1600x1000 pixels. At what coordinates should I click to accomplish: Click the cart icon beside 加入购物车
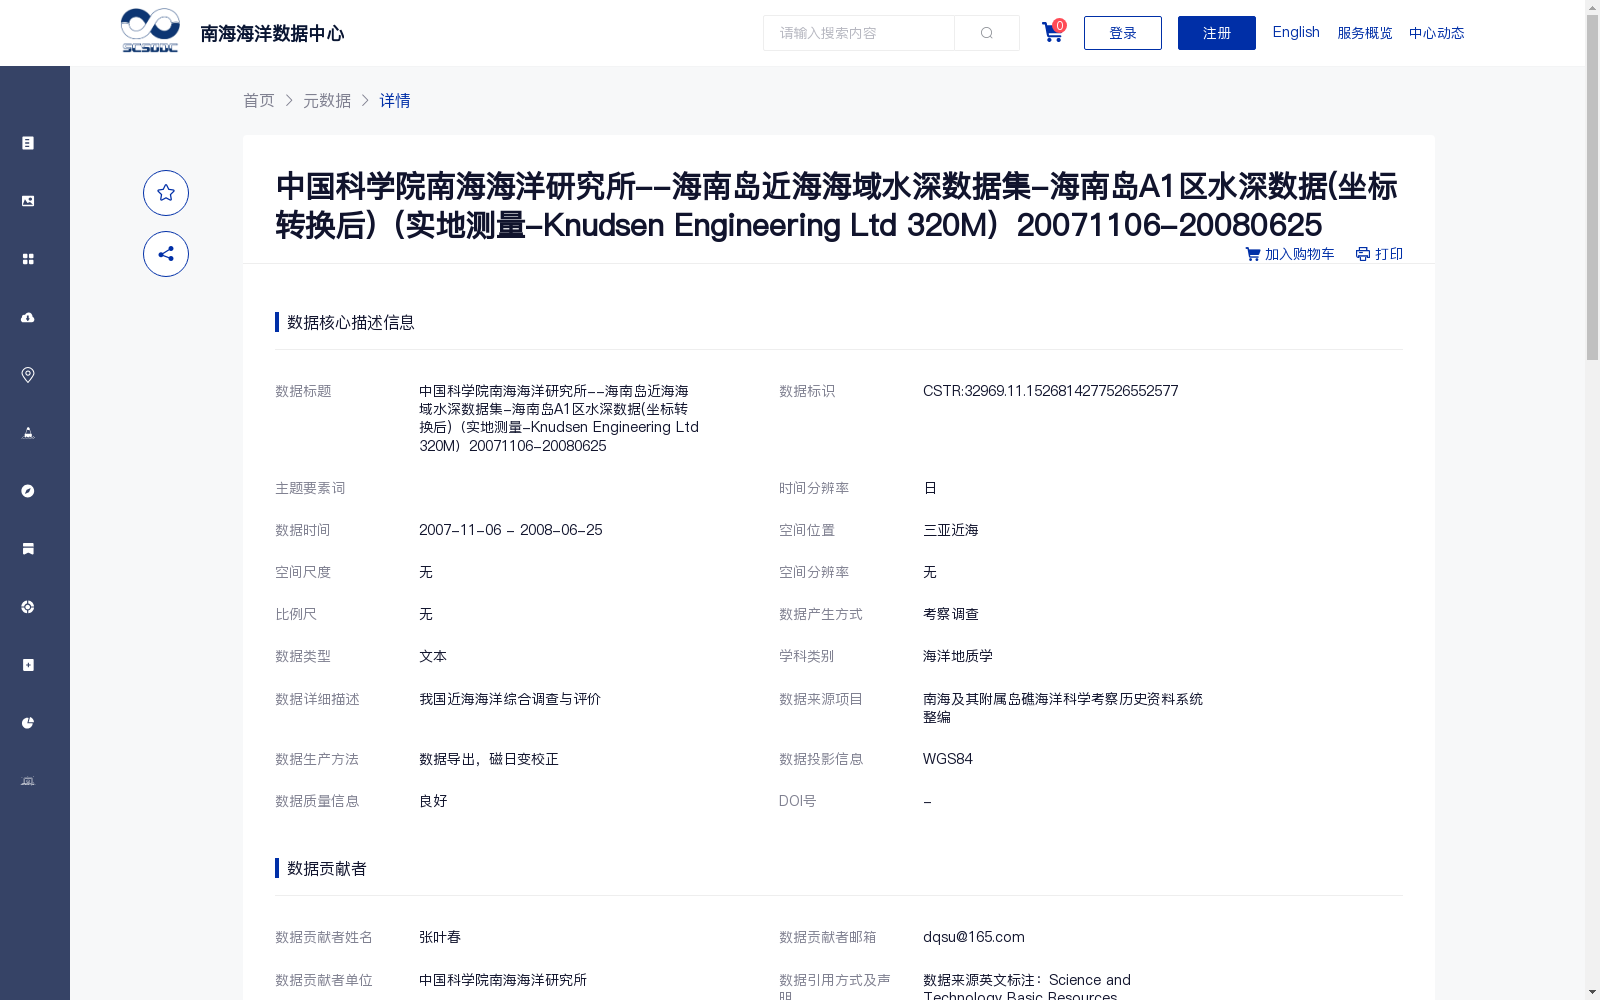1253,254
